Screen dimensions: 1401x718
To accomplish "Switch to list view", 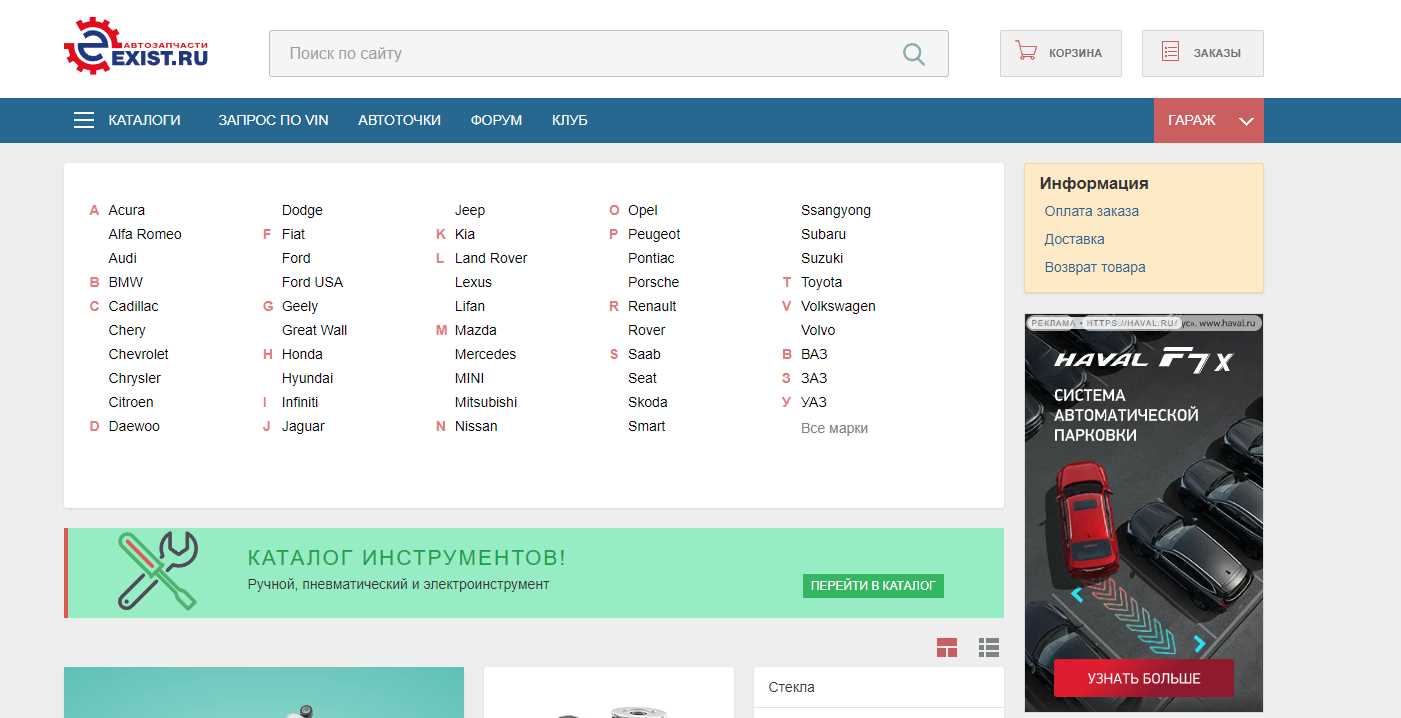I will point(989,648).
